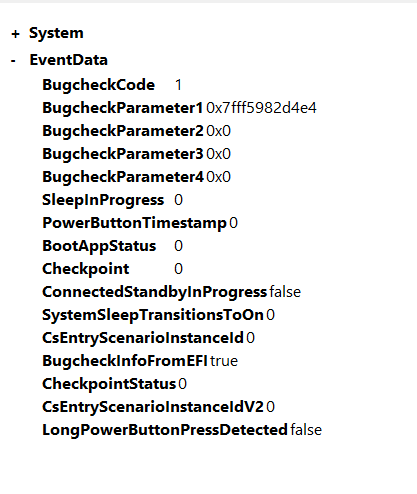Click the CsEntryScenarioInstanceIdV2 label
The height and width of the screenshot is (494, 417).
click(x=153, y=407)
